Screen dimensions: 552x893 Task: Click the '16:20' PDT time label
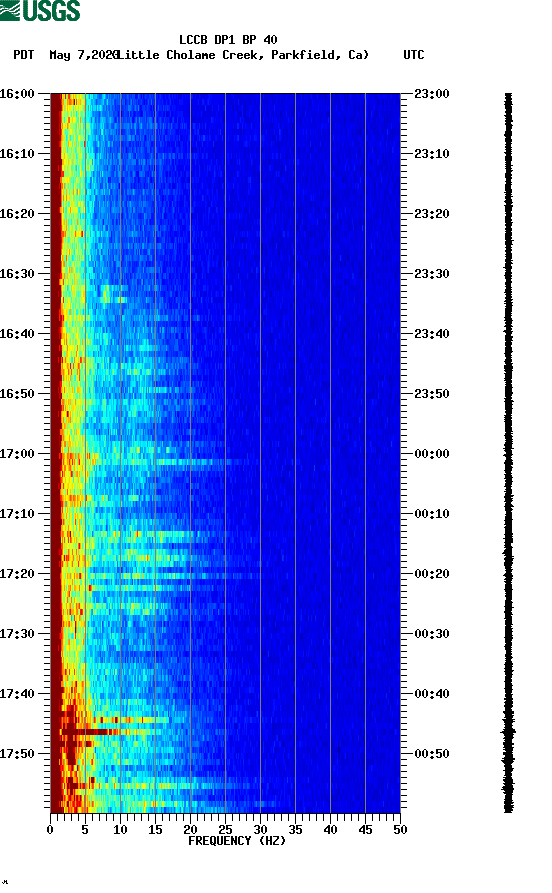tap(17, 214)
